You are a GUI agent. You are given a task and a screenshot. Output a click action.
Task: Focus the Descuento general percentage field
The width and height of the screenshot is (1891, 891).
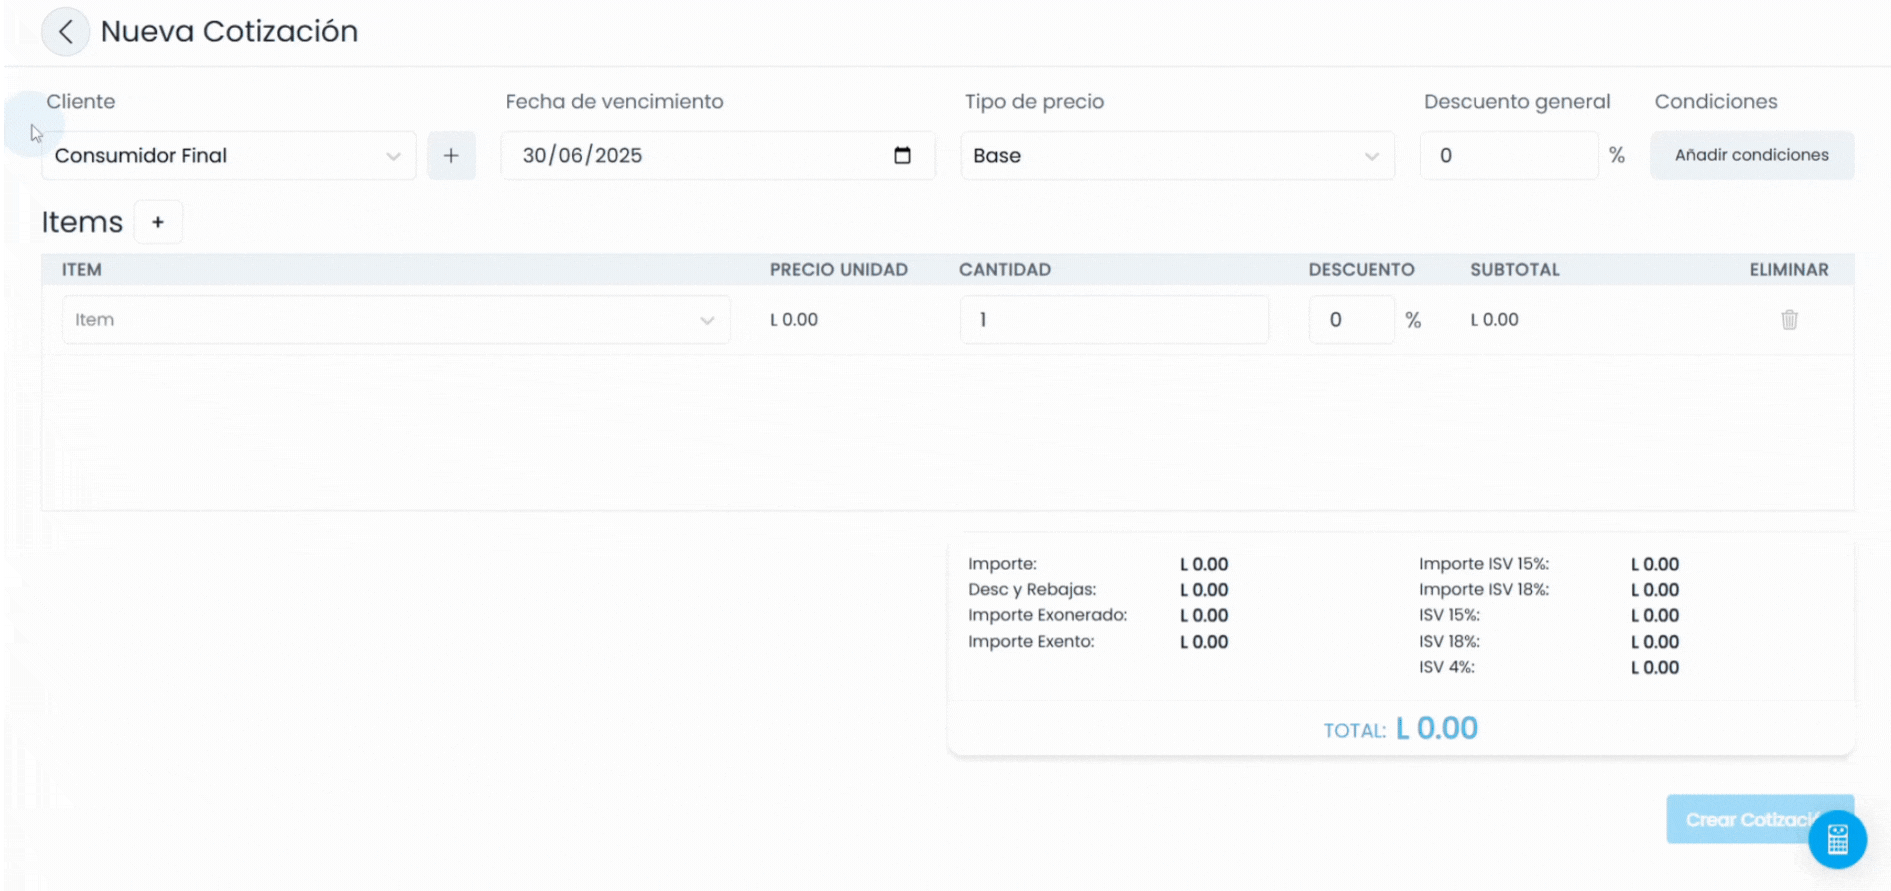click(1509, 156)
